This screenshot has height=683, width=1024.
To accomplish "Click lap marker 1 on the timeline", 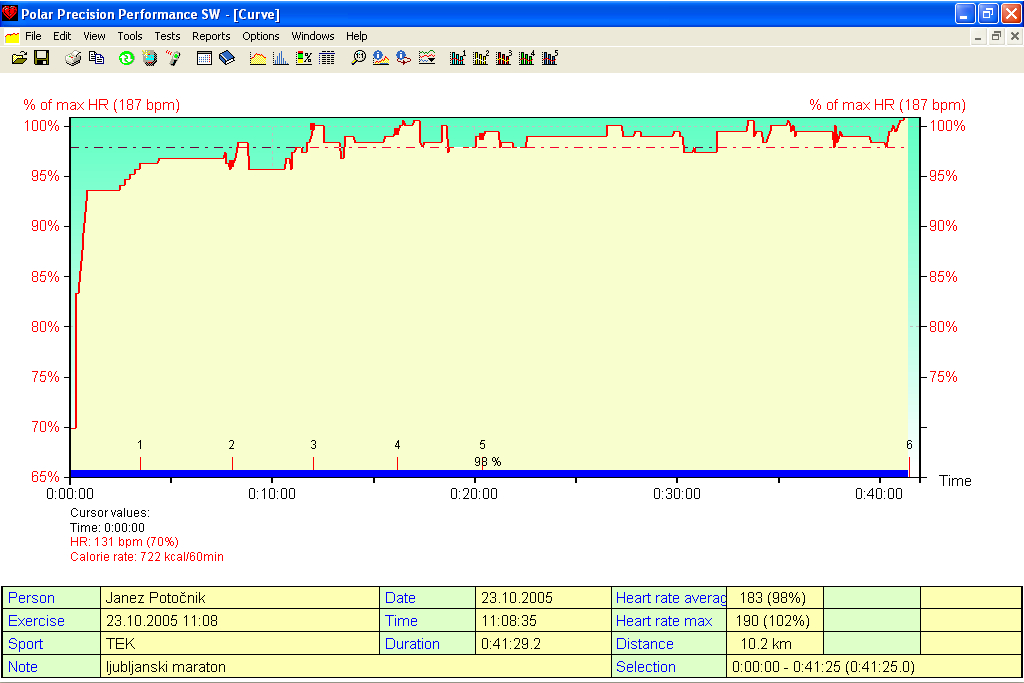I will (x=140, y=456).
